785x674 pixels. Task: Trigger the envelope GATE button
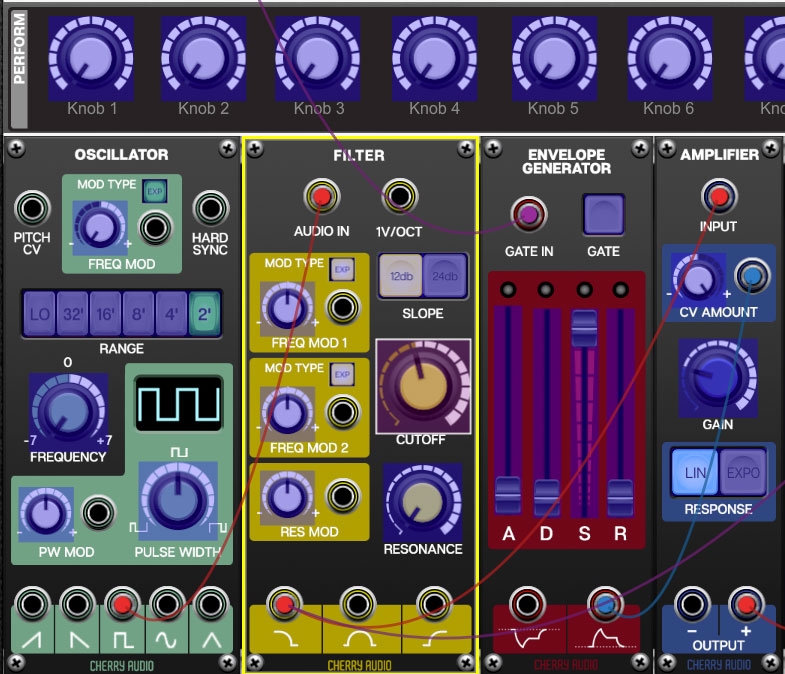604,215
